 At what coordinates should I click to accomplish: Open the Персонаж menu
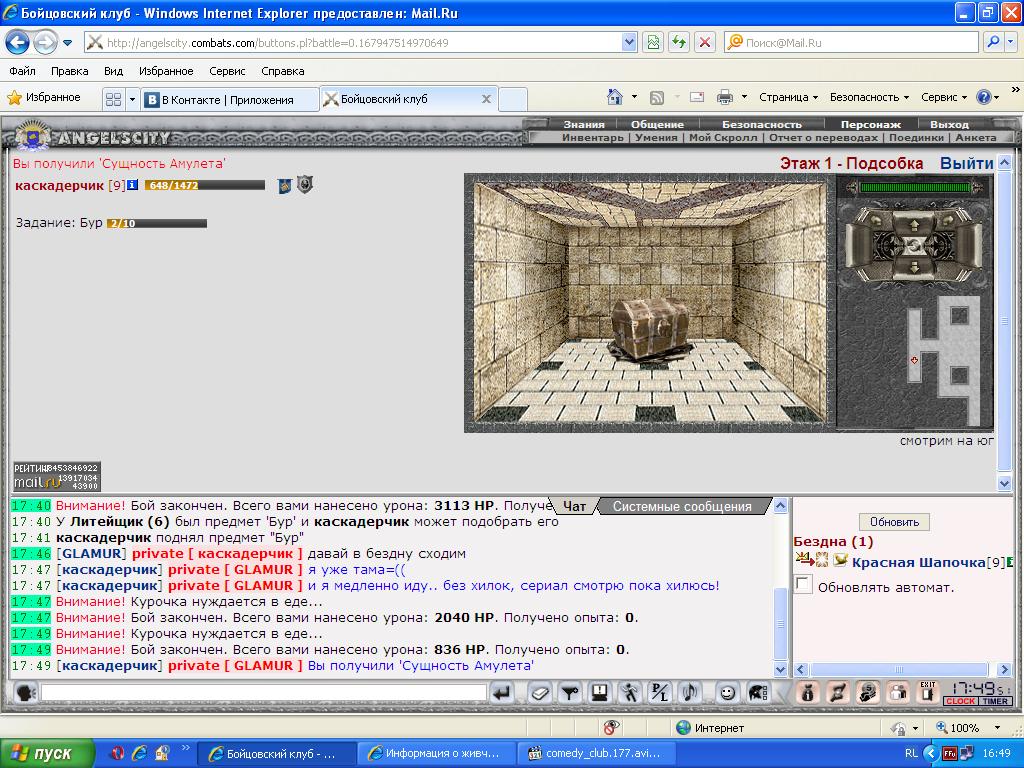pos(871,124)
